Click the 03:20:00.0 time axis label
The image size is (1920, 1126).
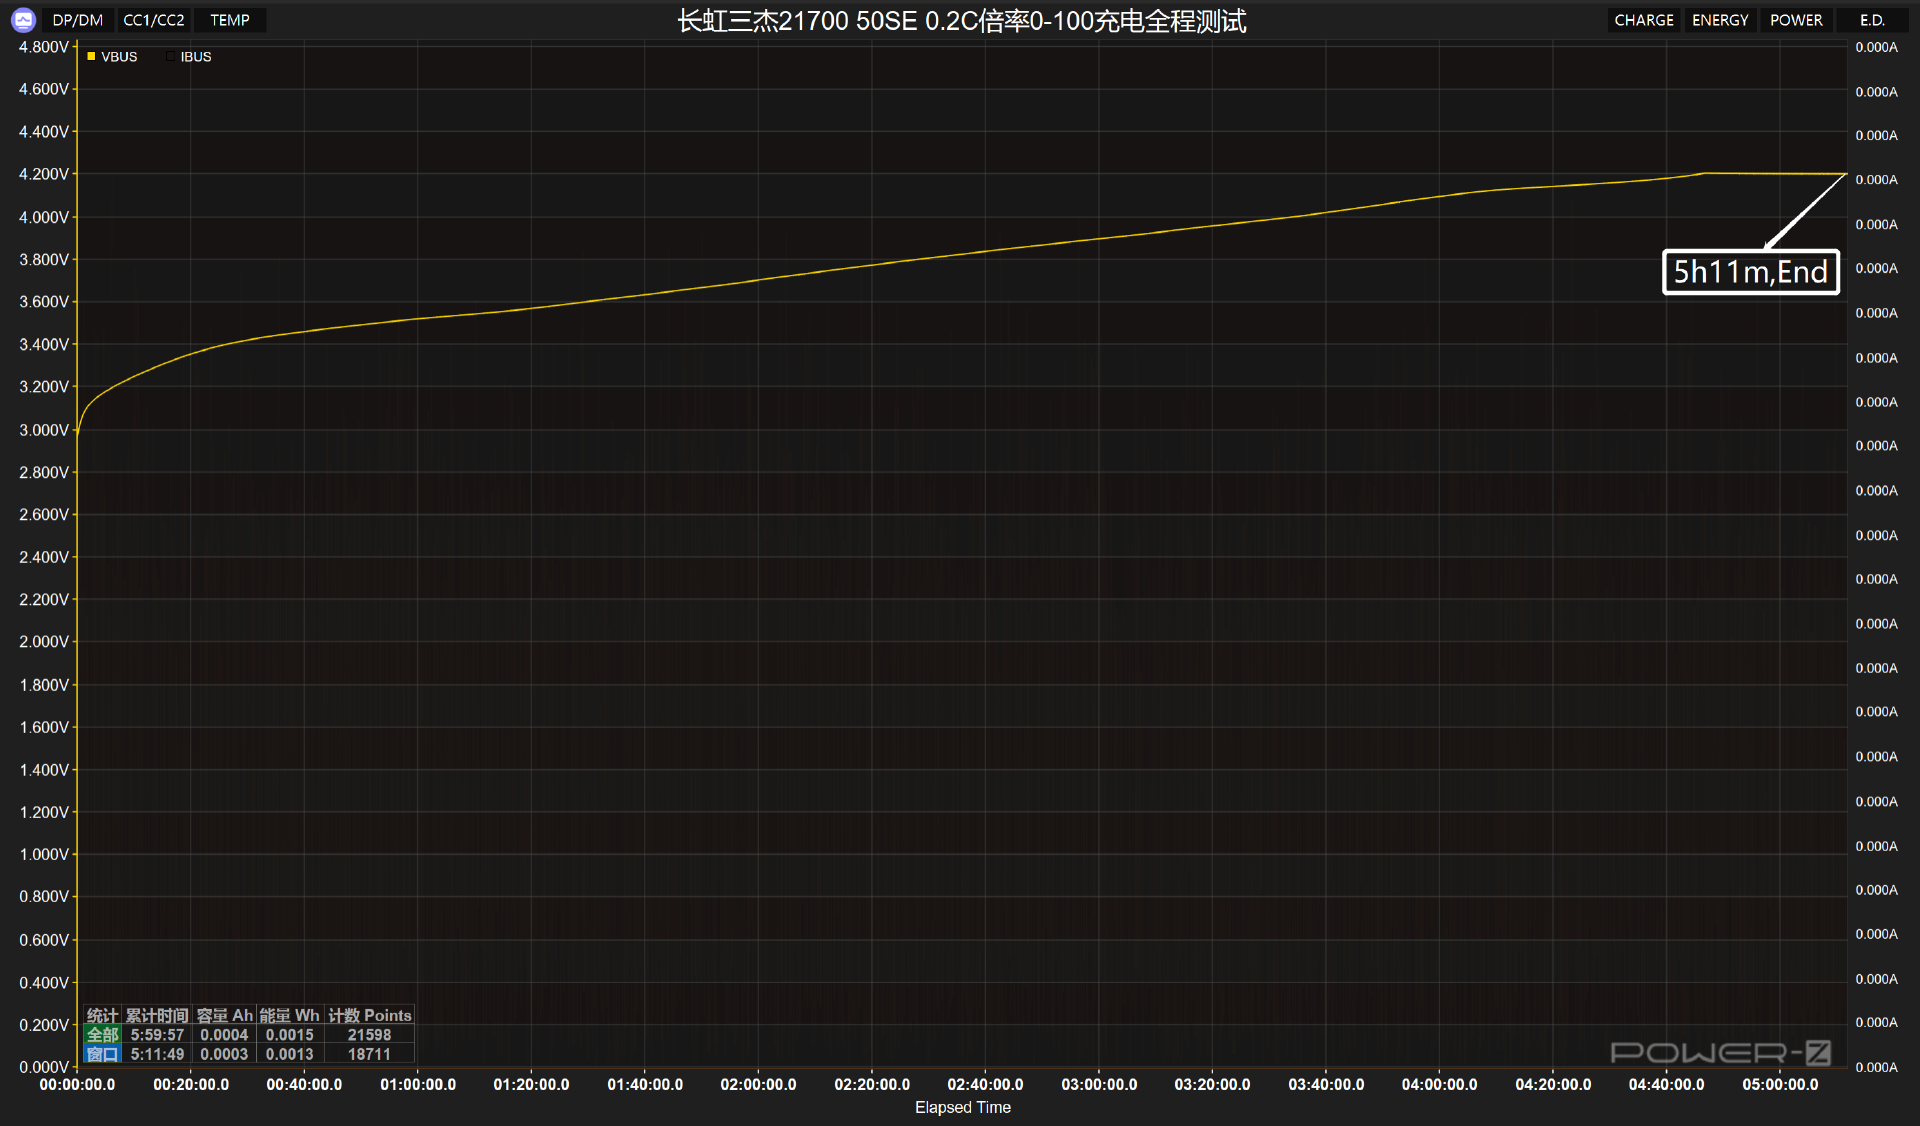(1212, 1084)
